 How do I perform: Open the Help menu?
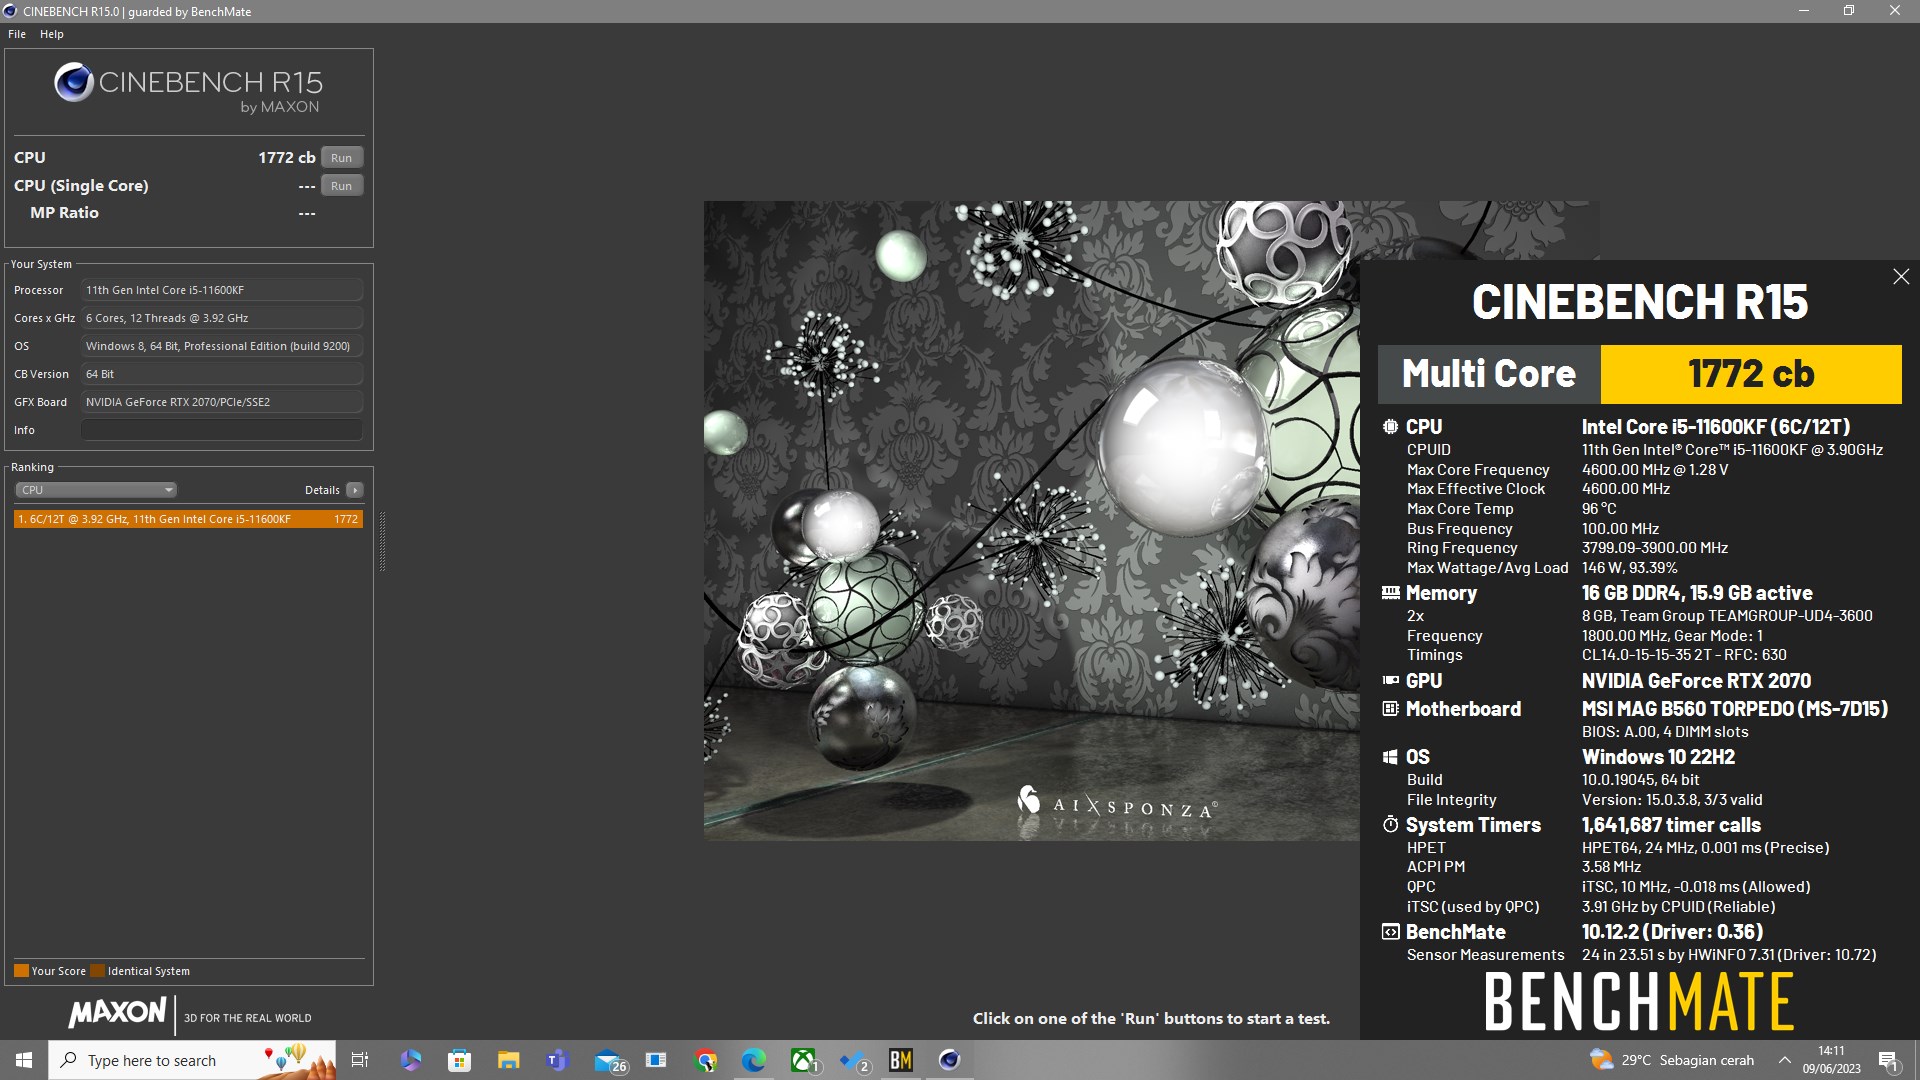52,34
